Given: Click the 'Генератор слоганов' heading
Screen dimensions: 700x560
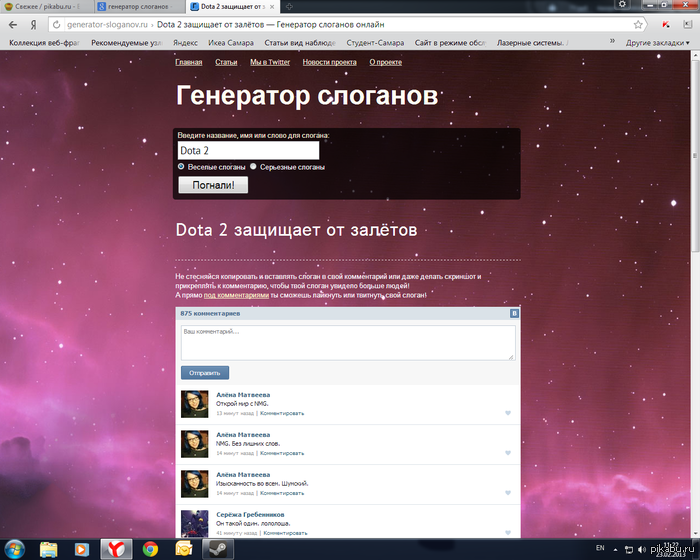Looking at the screenshot, I should tap(307, 96).
